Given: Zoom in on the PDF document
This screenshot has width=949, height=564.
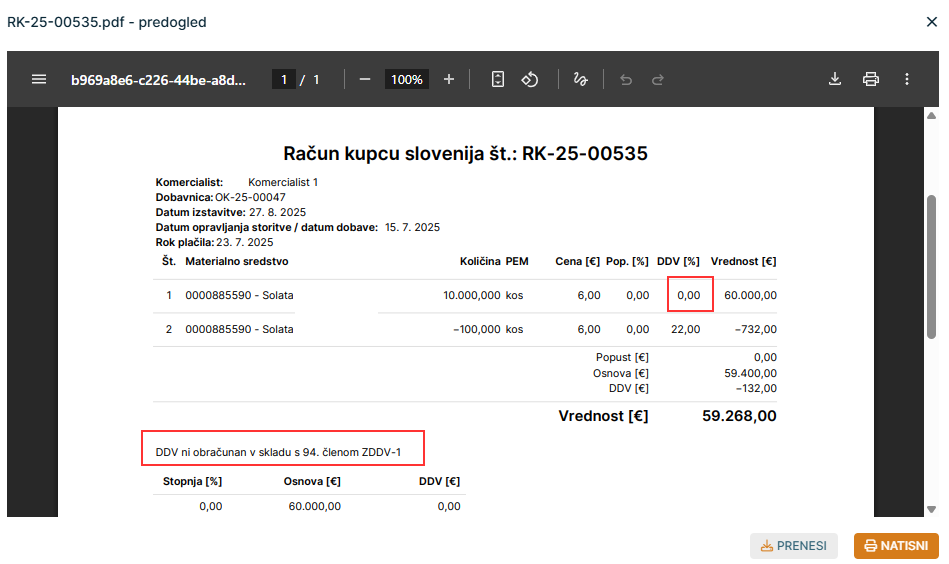Looking at the screenshot, I should pos(449,79).
